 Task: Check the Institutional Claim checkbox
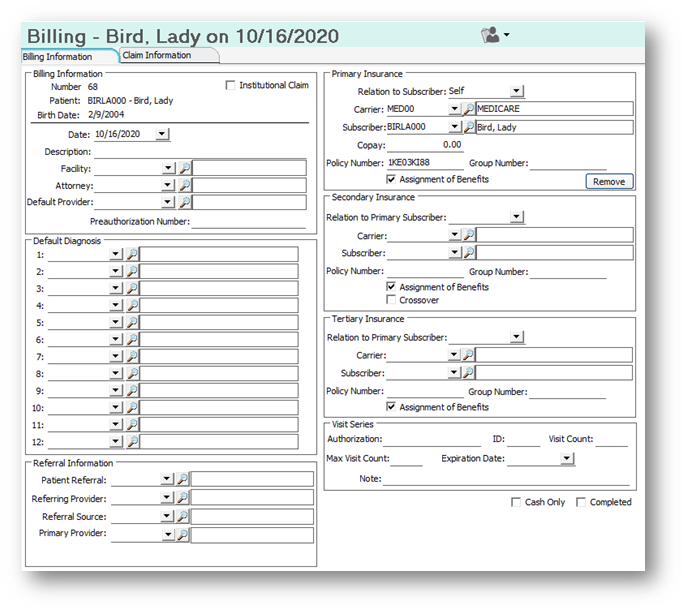pos(230,85)
